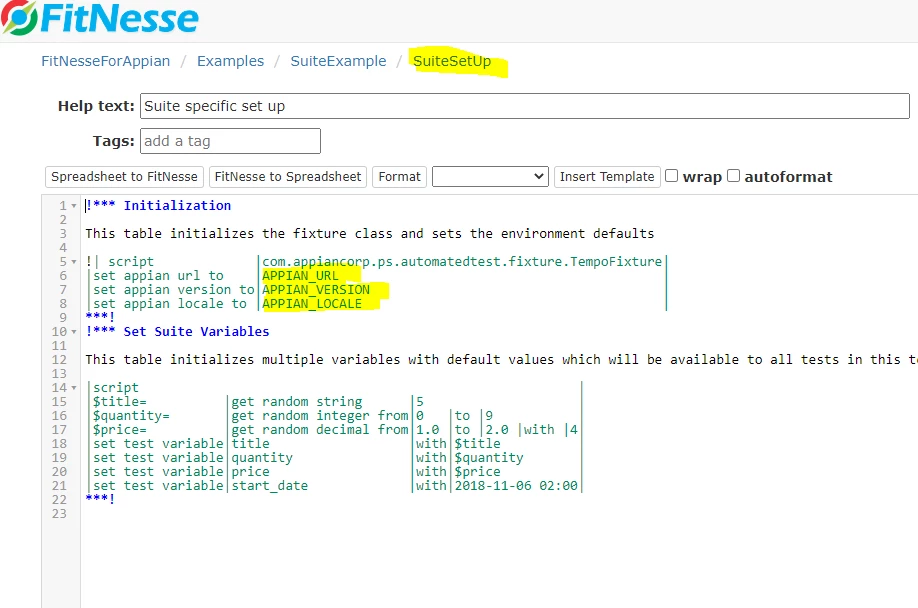Screen dimensions: 918x608
Task: Click the '!*** Set Suite Variables' heading text
Action: [177, 331]
